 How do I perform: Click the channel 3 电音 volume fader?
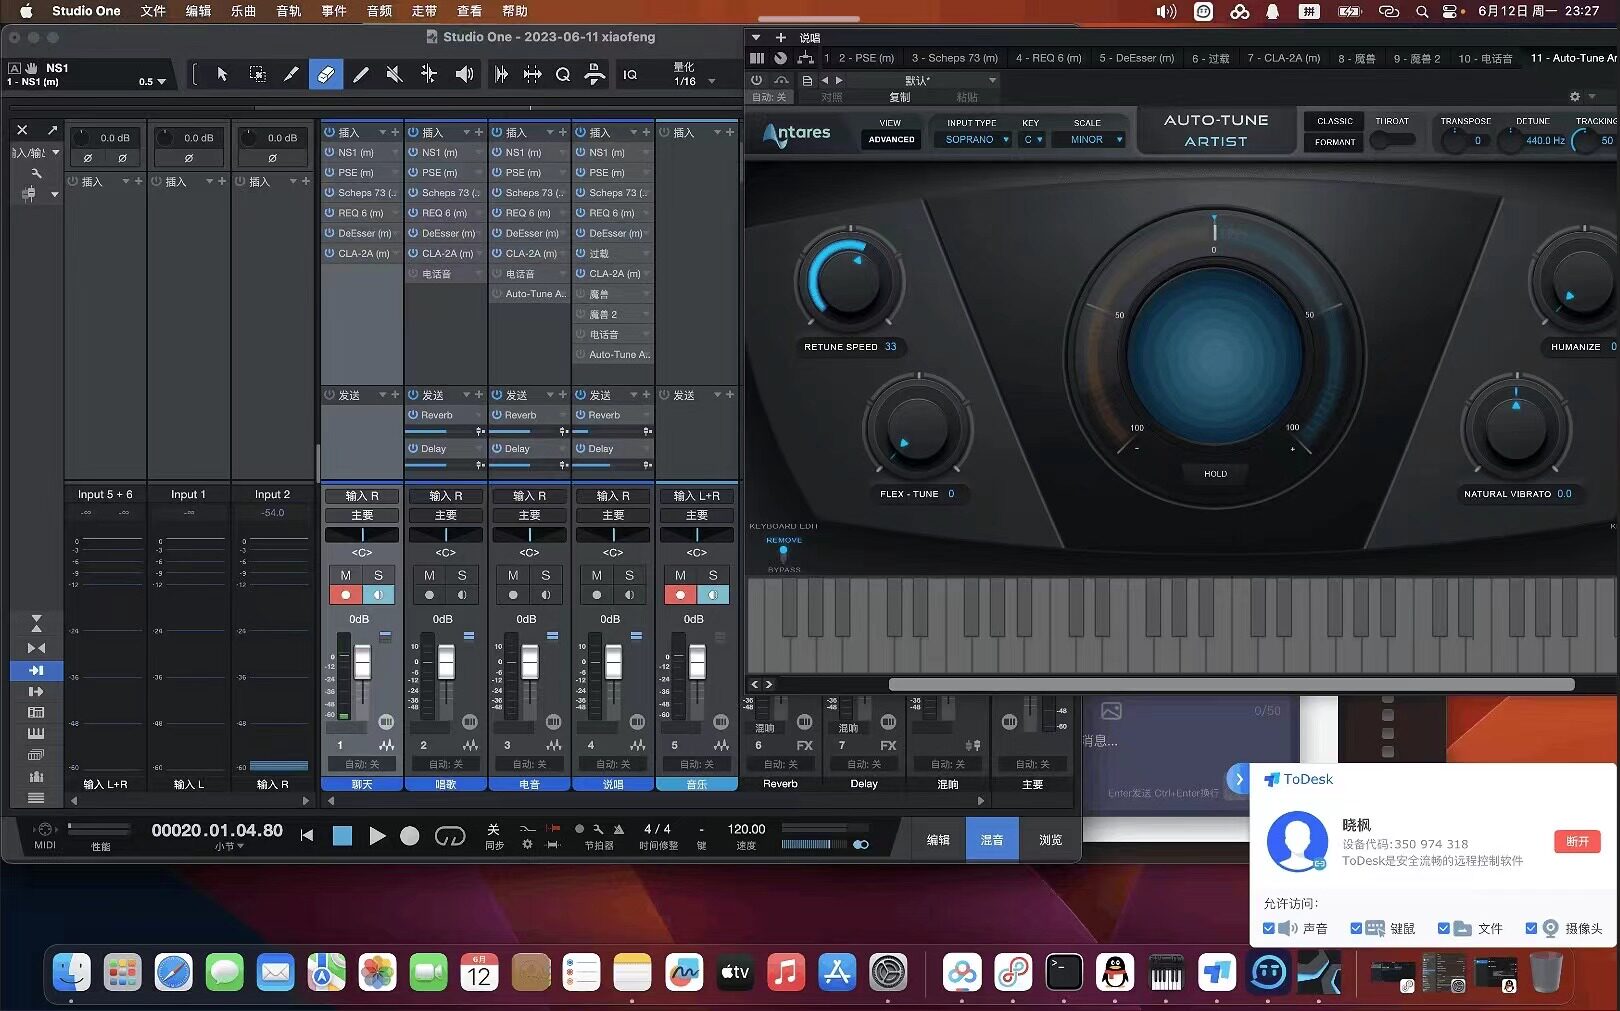530,661
